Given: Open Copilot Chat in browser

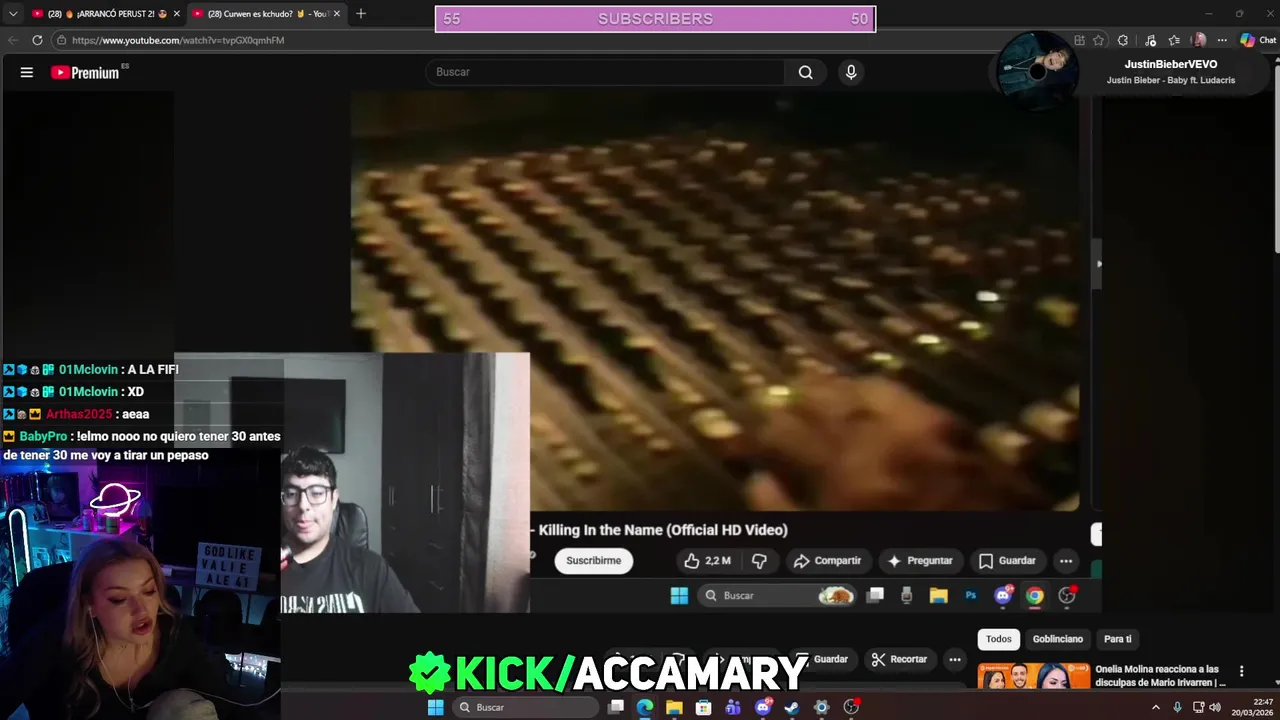Looking at the screenshot, I should [1258, 40].
